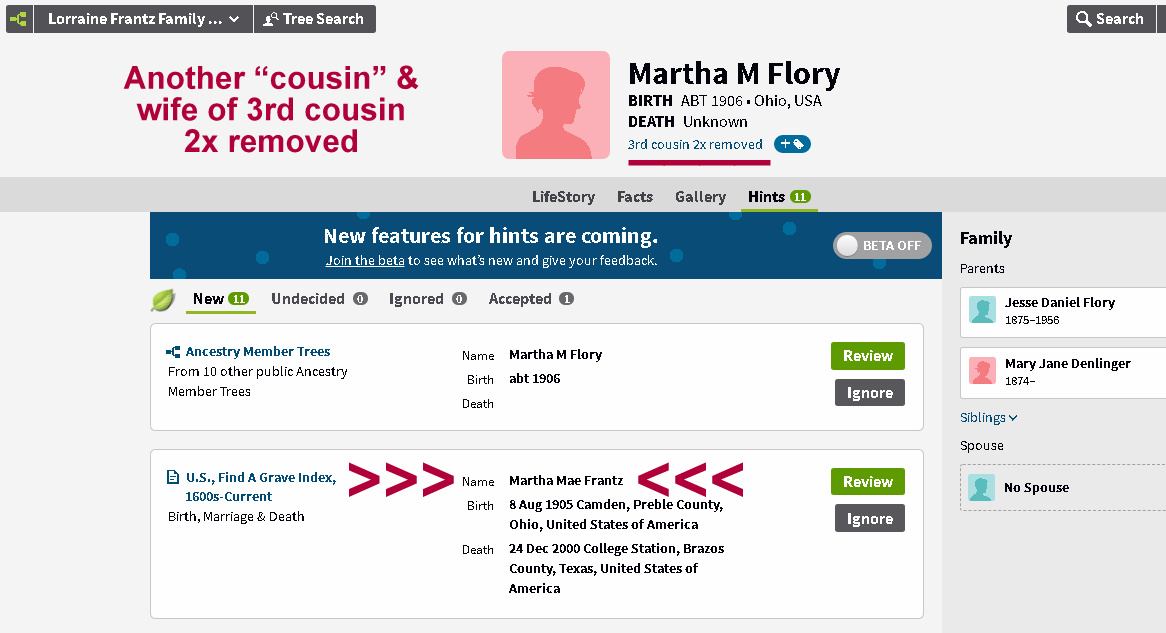This screenshot has height=633, width=1166.
Task: Toggle the BETA OFF switch
Action: click(x=882, y=246)
